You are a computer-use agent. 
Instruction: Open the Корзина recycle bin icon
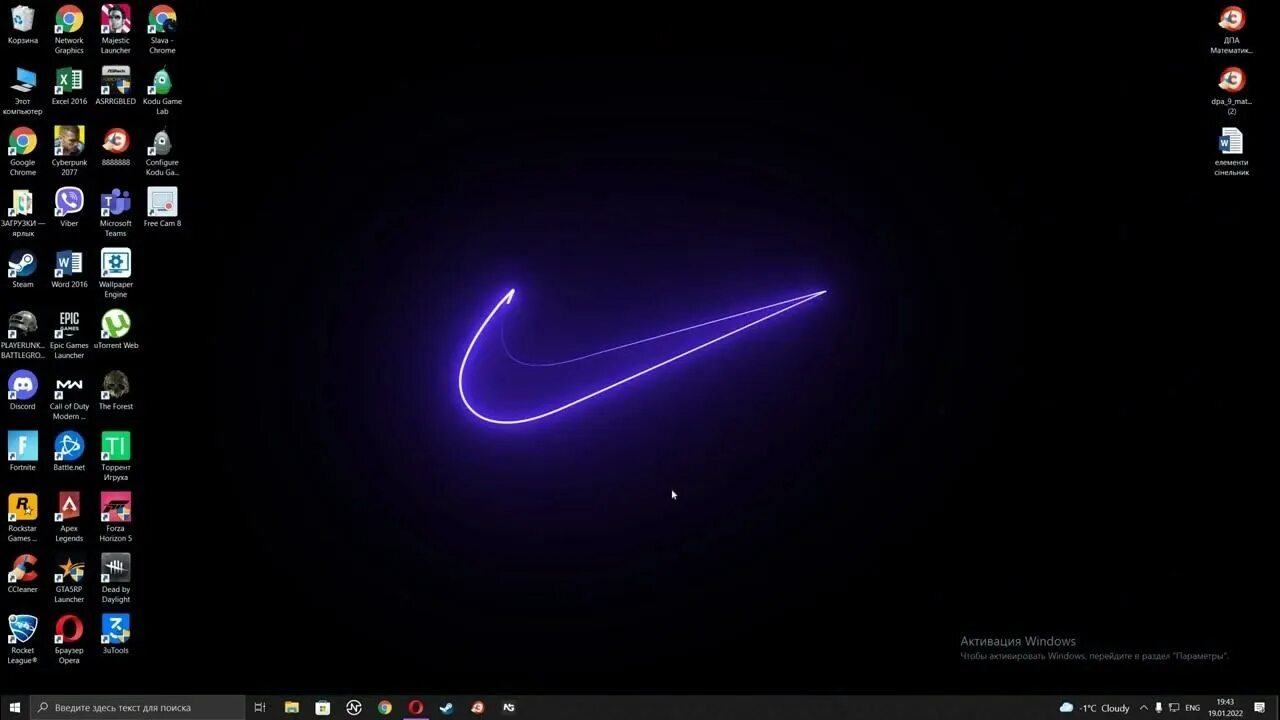tap(22, 25)
